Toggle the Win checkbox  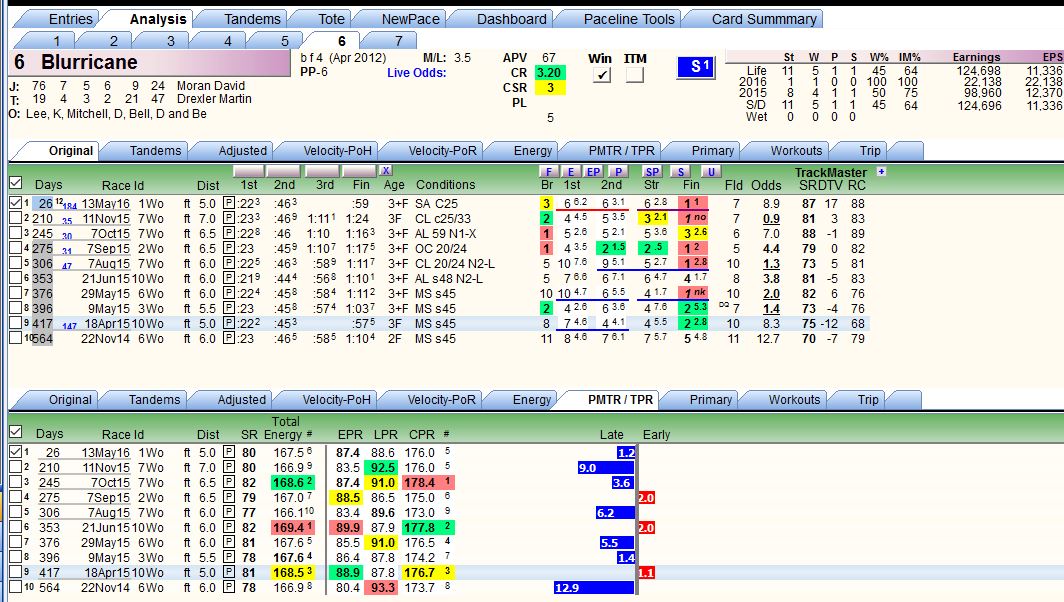(x=601, y=75)
